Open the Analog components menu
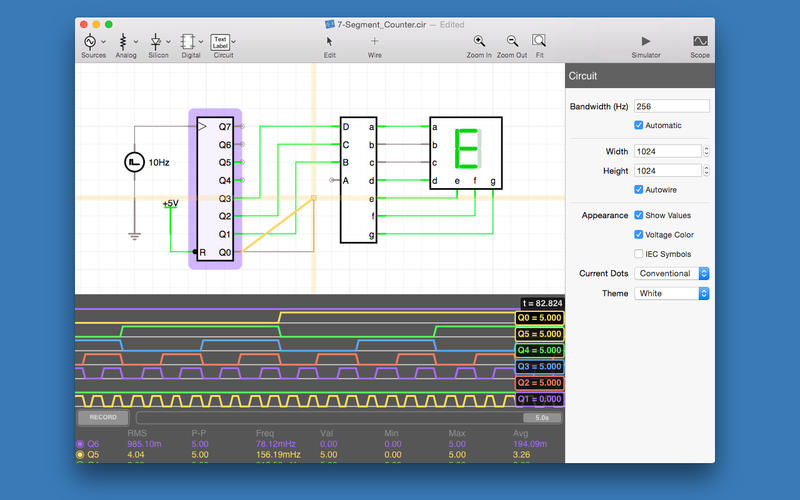The height and width of the screenshot is (500, 800). pyautogui.click(x=125, y=41)
